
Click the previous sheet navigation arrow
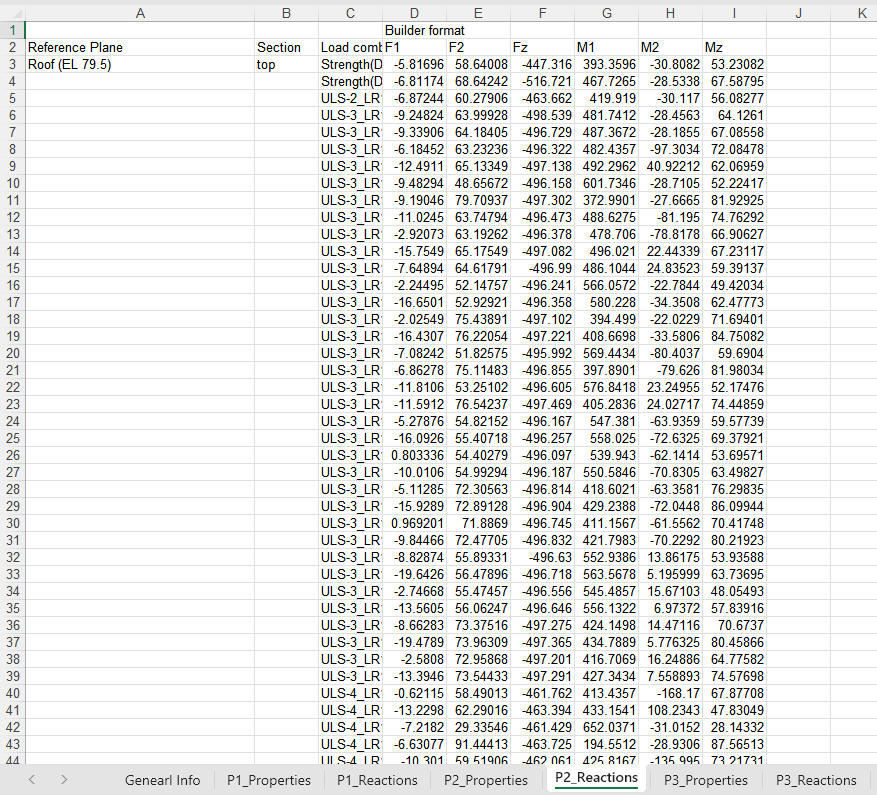pos(36,780)
